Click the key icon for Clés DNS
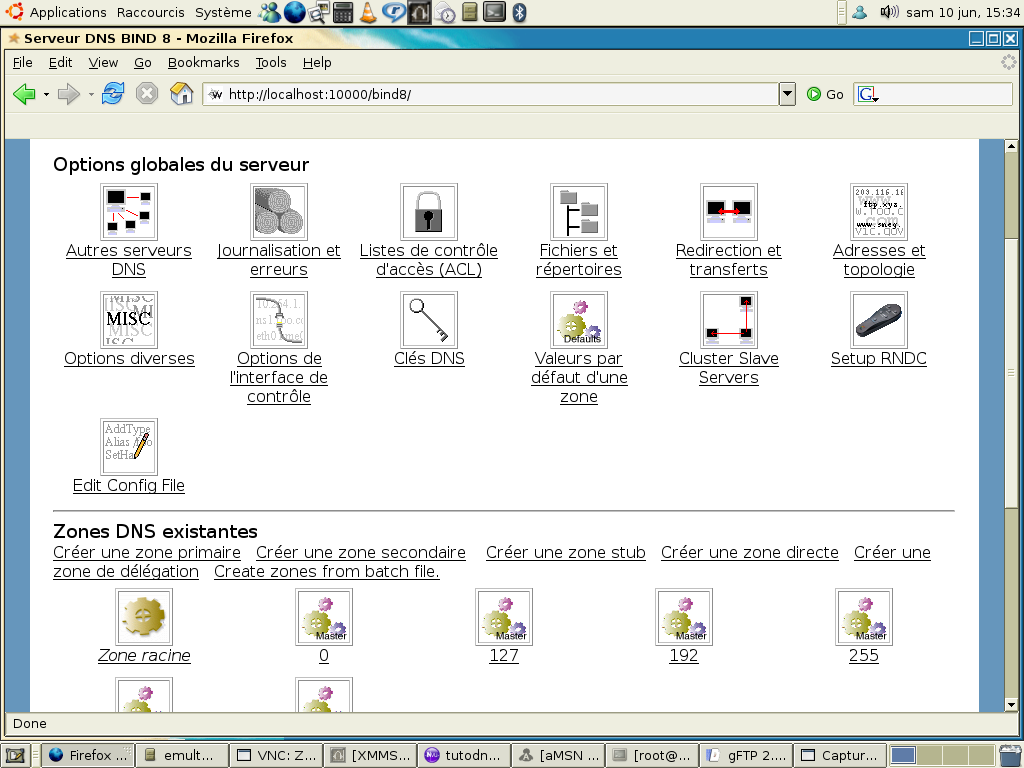 coord(429,319)
